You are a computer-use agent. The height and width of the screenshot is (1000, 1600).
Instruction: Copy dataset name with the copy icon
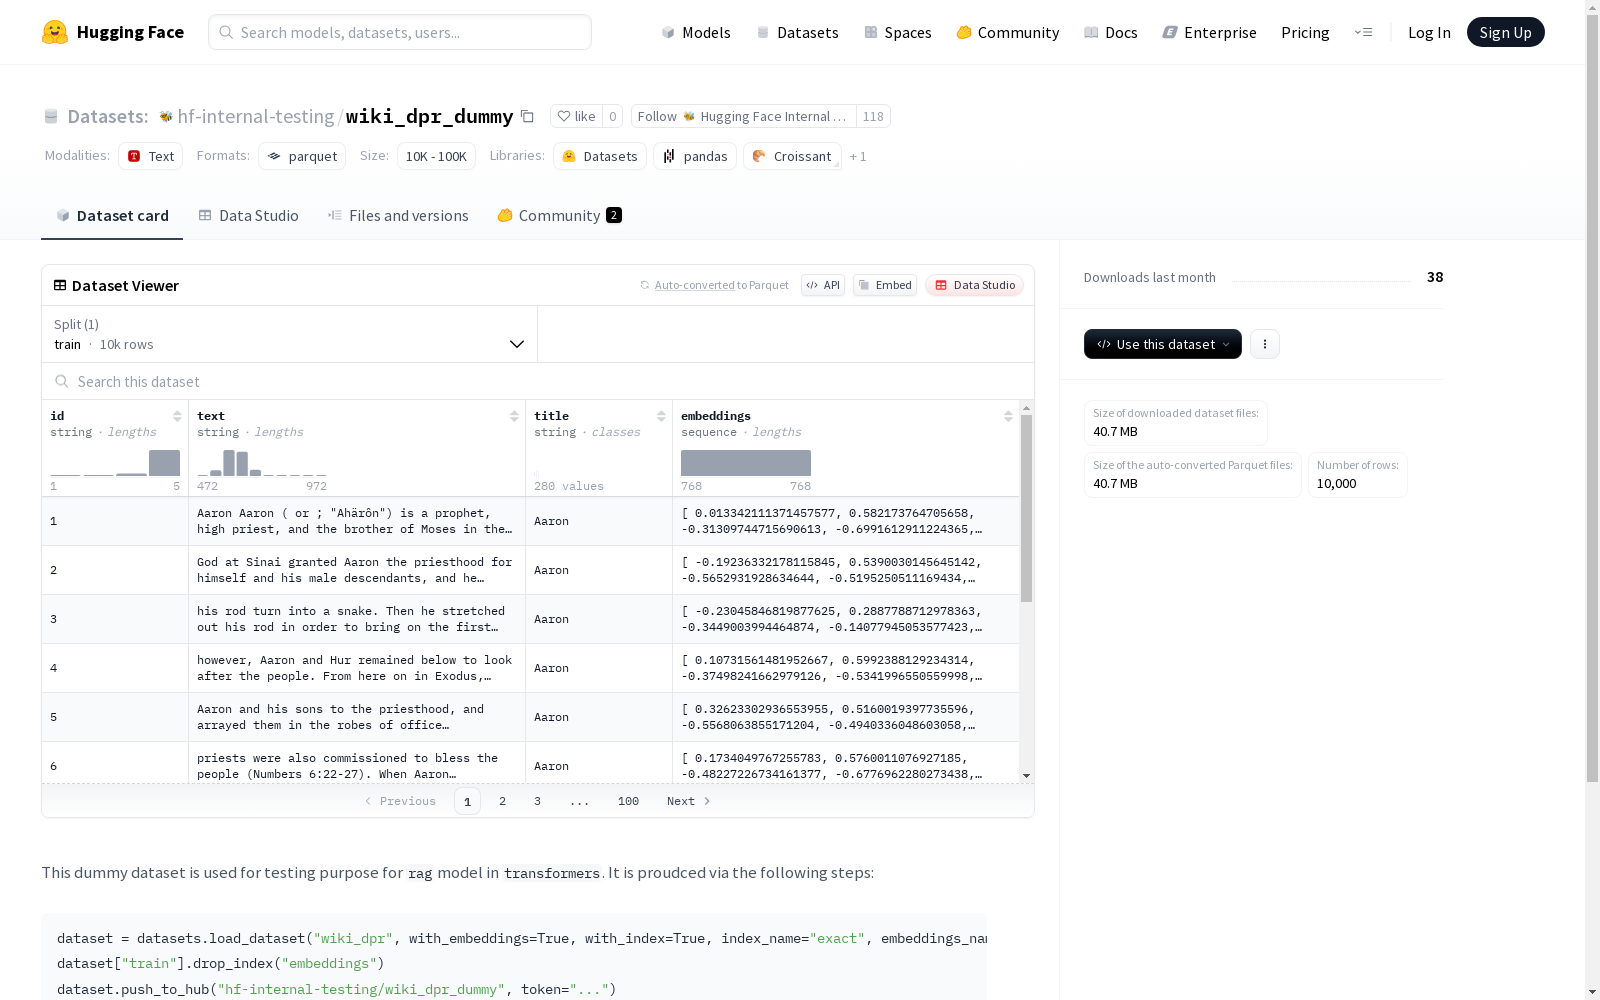pos(527,116)
